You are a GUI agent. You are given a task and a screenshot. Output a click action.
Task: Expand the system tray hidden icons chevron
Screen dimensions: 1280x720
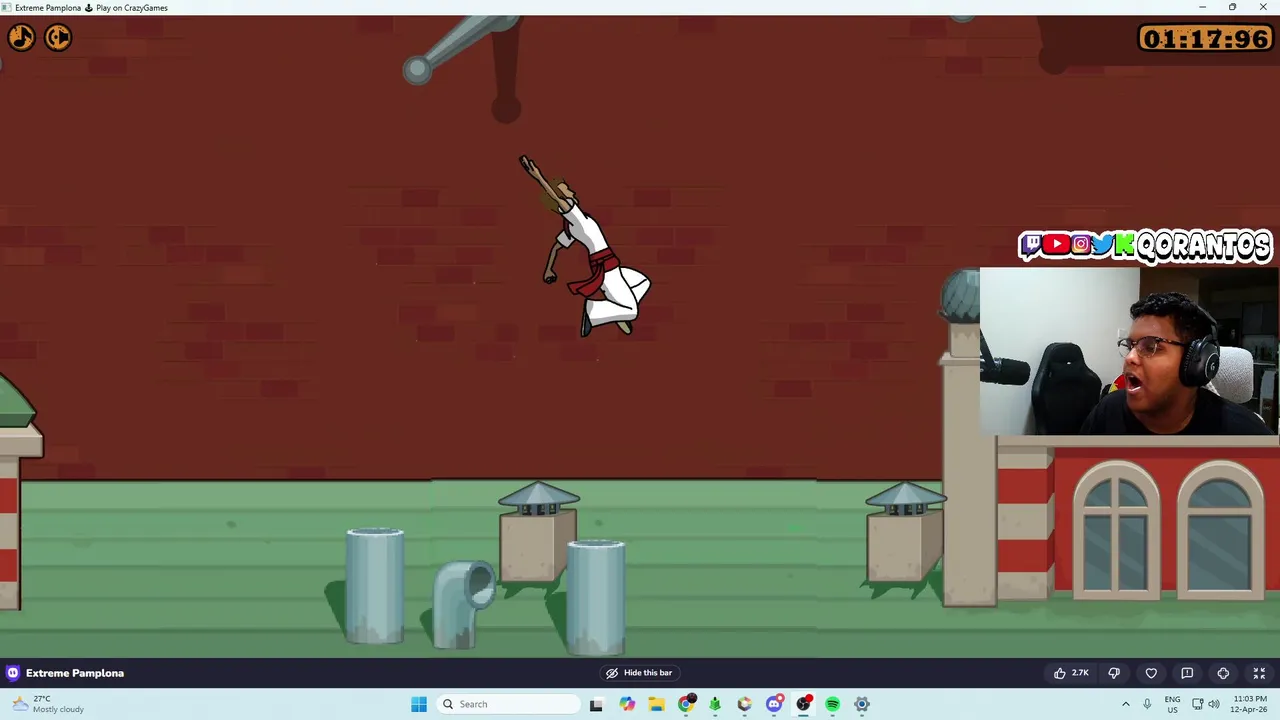1126,704
